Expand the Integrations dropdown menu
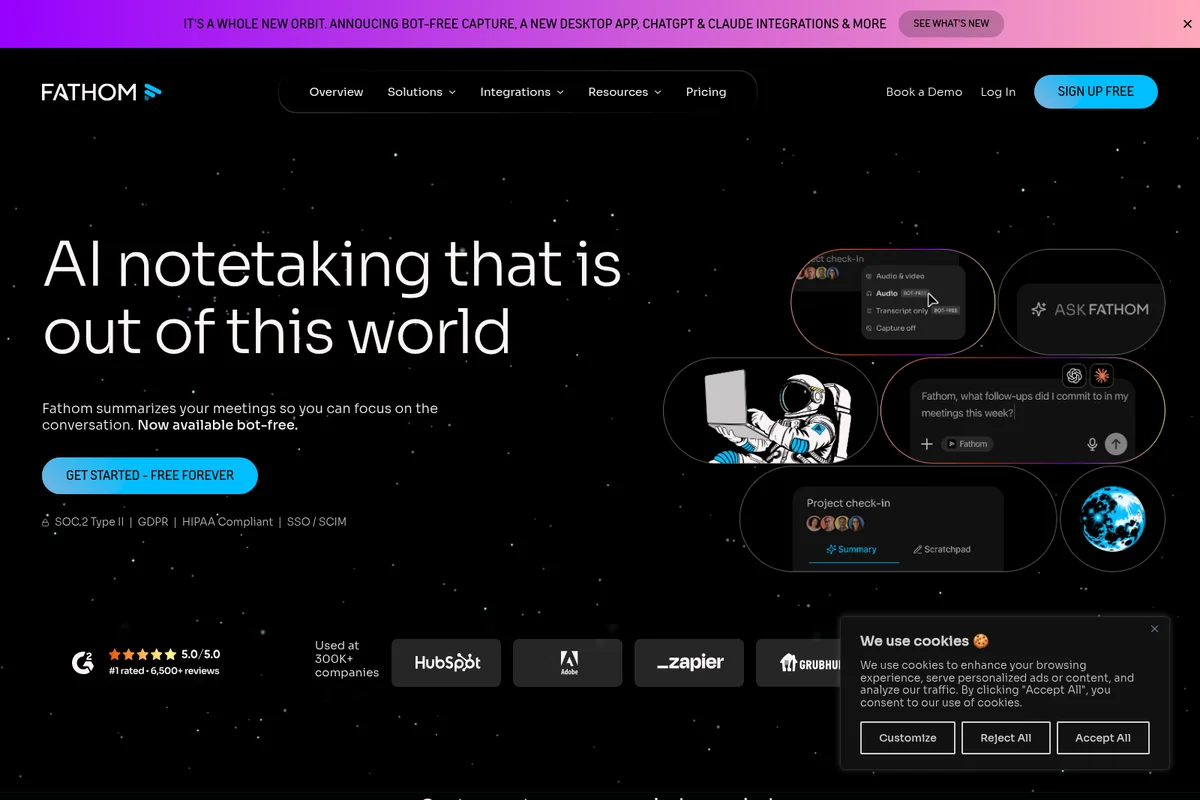1200x800 pixels. (522, 92)
